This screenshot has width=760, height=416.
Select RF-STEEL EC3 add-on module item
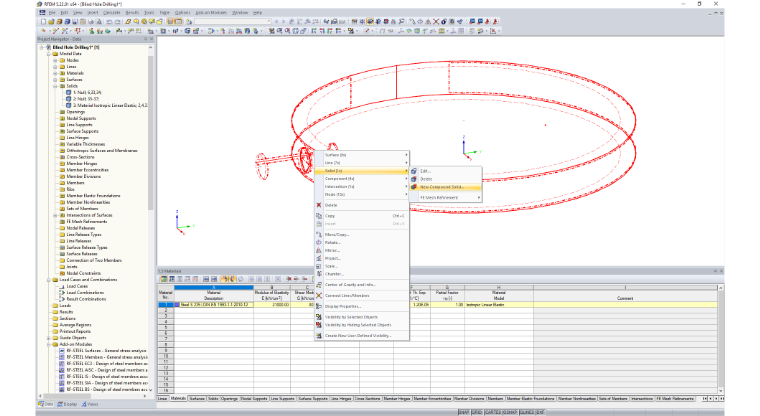pos(107,364)
